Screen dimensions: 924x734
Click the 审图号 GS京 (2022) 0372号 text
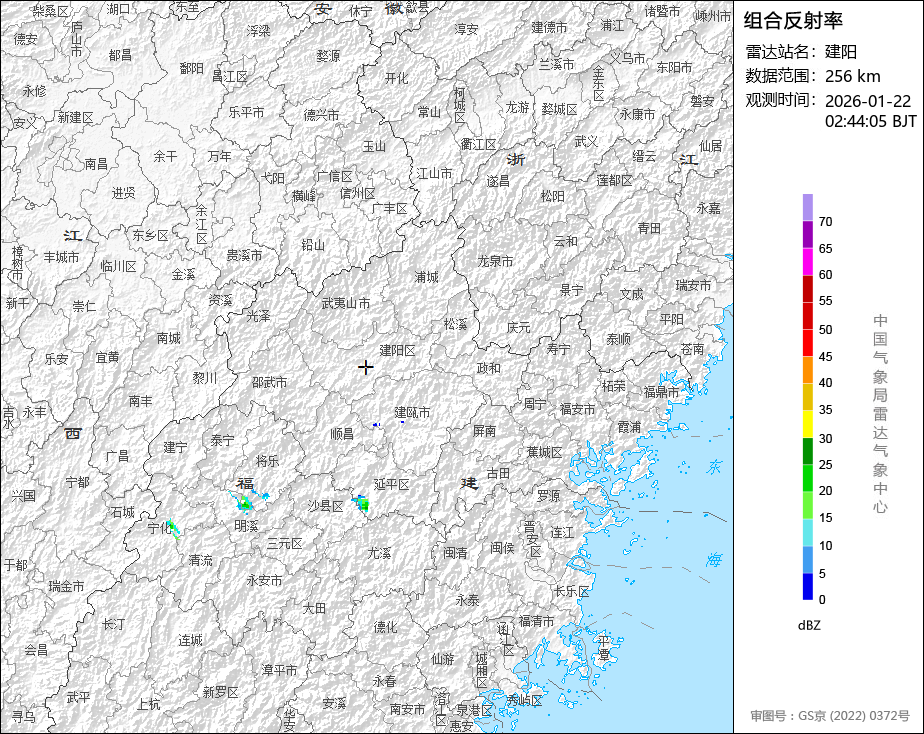point(830,716)
